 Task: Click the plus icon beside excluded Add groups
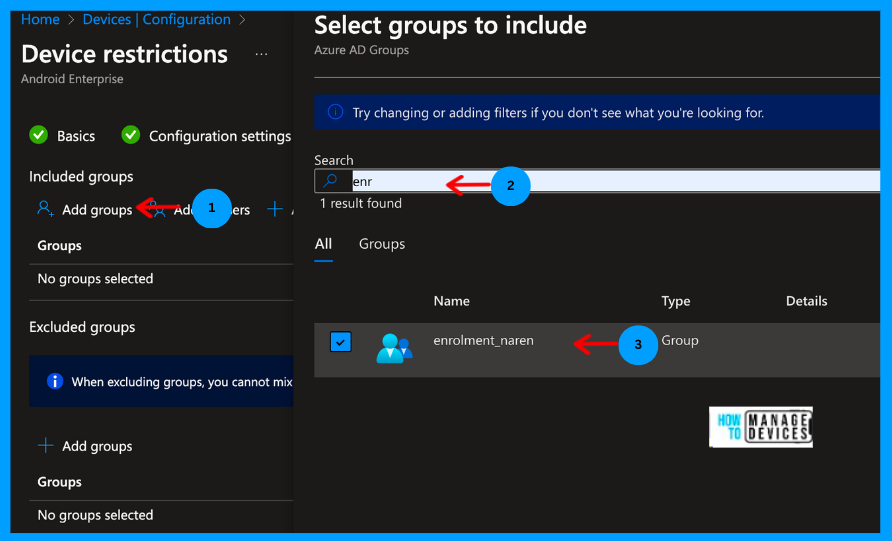coord(46,445)
